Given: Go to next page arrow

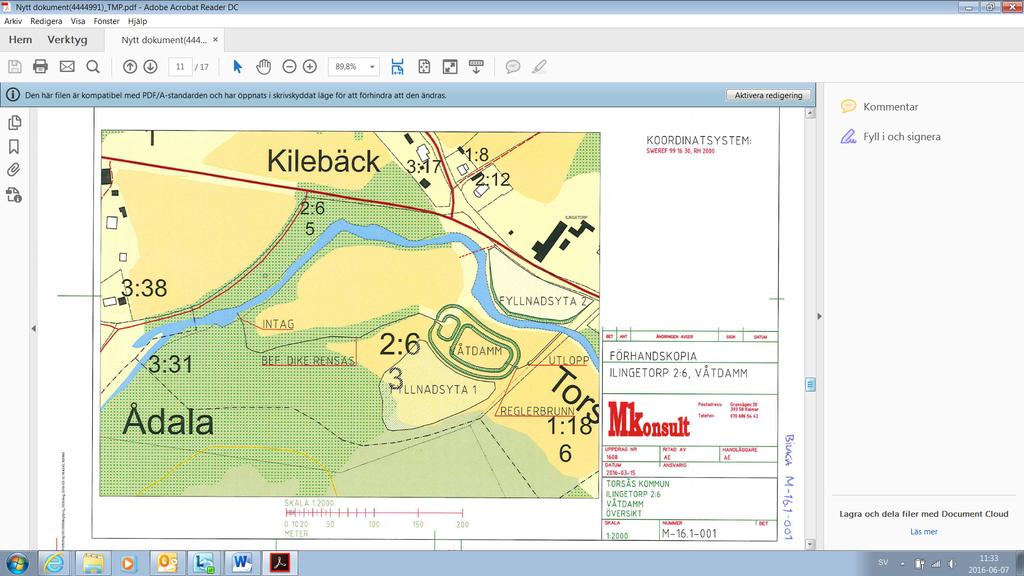Looking at the screenshot, I should pyautogui.click(x=150, y=67).
